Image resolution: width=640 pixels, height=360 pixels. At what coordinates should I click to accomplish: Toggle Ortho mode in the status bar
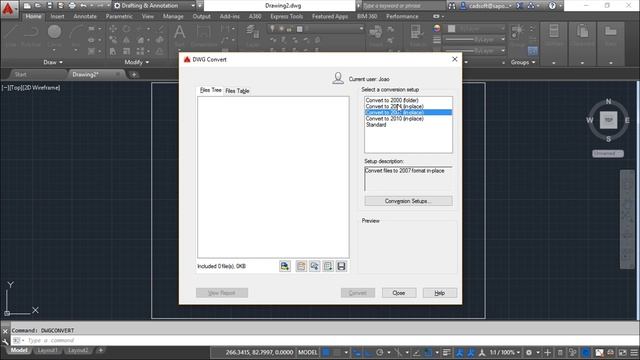[x=368, y=352]
